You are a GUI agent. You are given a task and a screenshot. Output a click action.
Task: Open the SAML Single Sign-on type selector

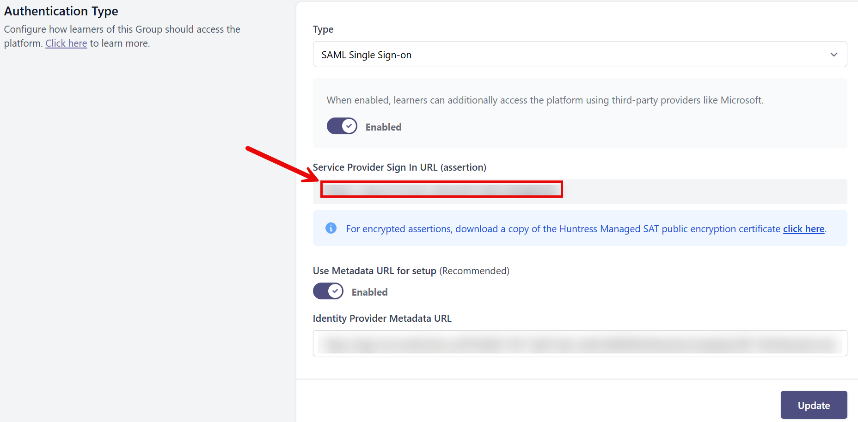pyautogui.click(x=579, y=55)
